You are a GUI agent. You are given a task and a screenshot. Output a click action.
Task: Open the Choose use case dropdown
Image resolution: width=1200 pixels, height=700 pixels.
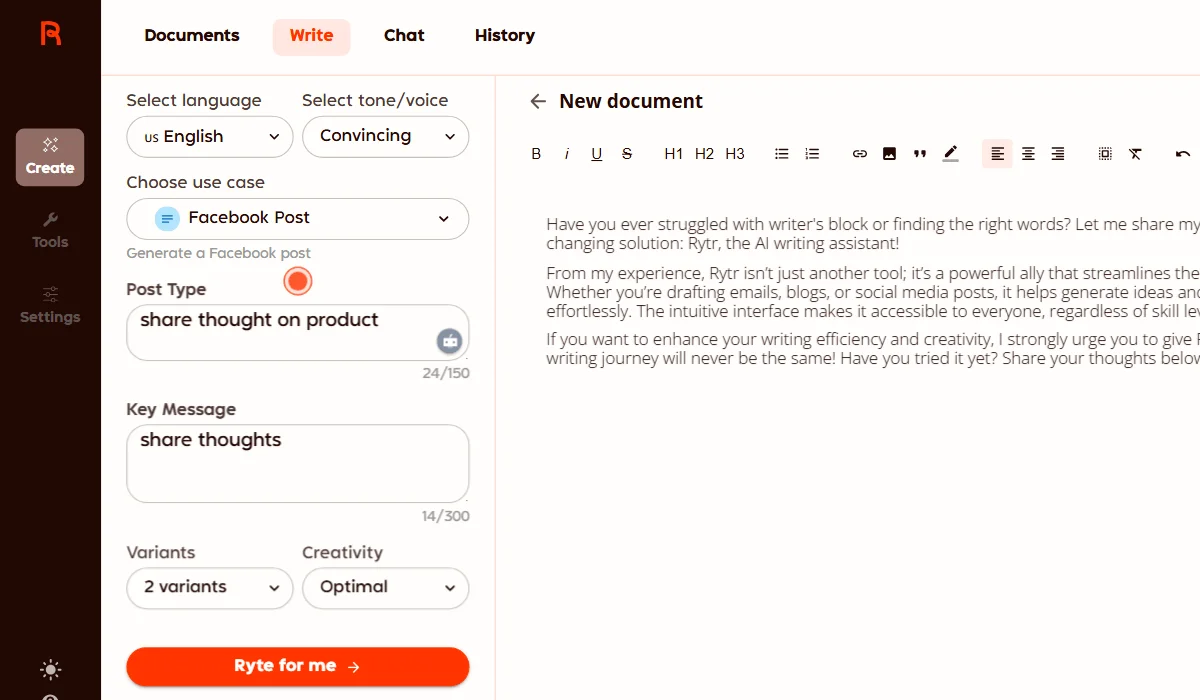297,218
